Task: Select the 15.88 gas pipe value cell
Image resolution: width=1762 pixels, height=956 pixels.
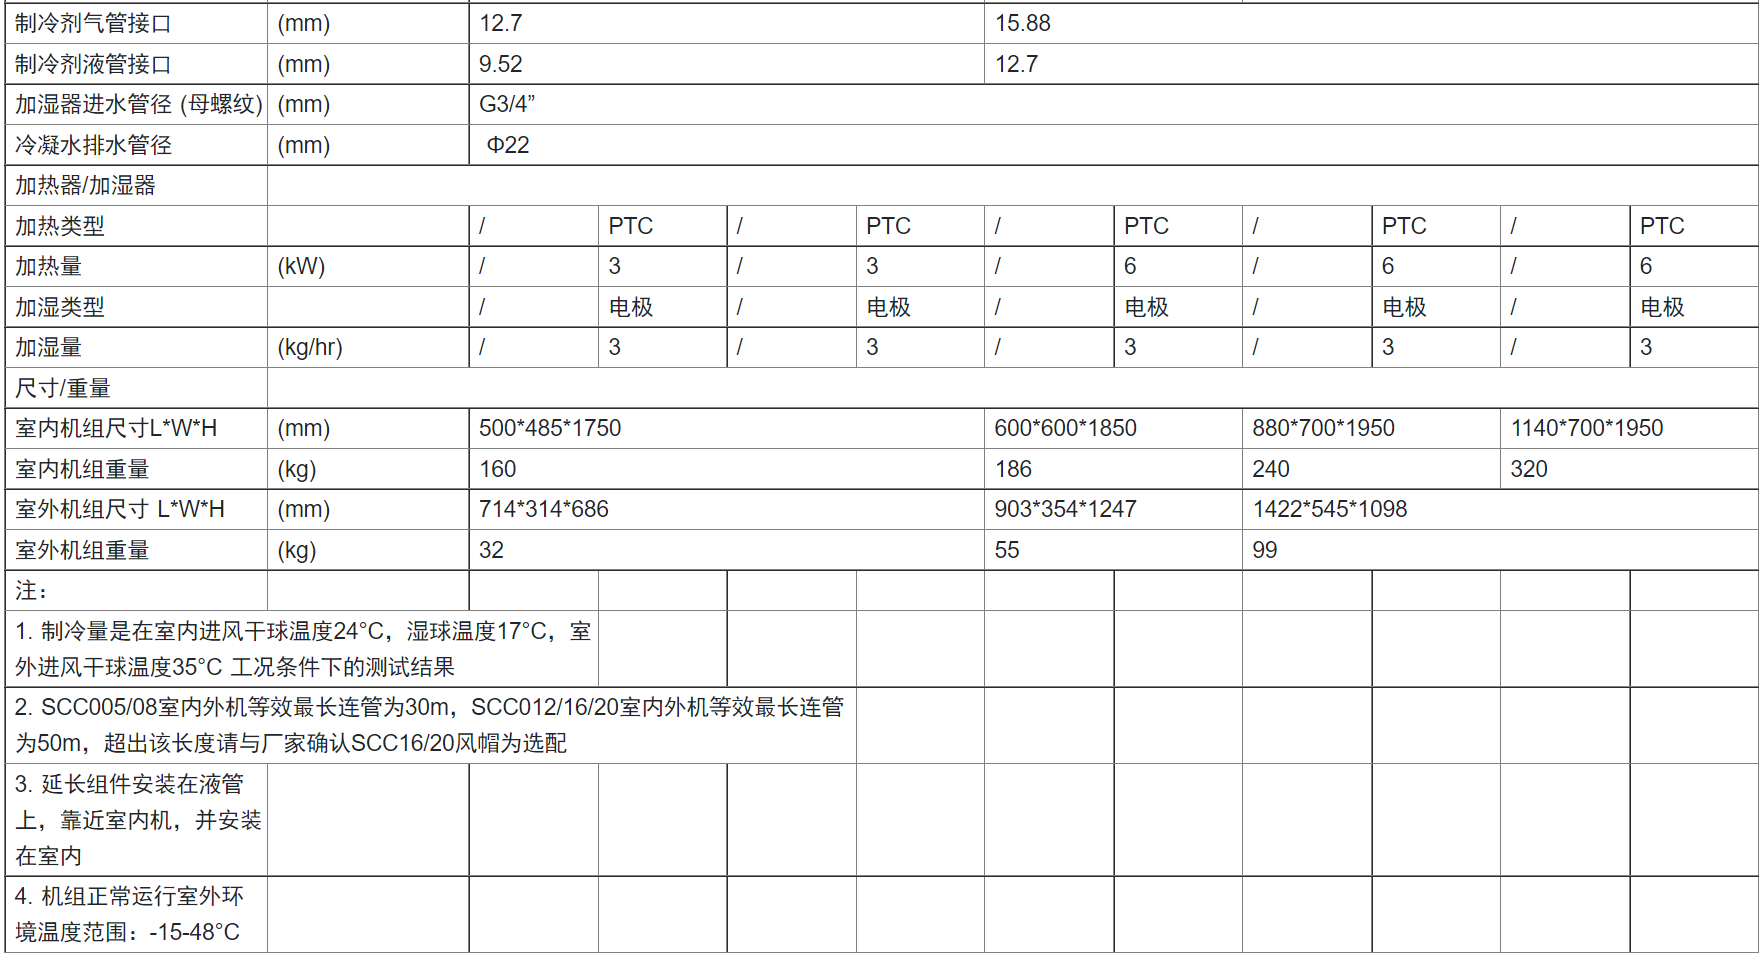Action: [x=1022, y=23]
